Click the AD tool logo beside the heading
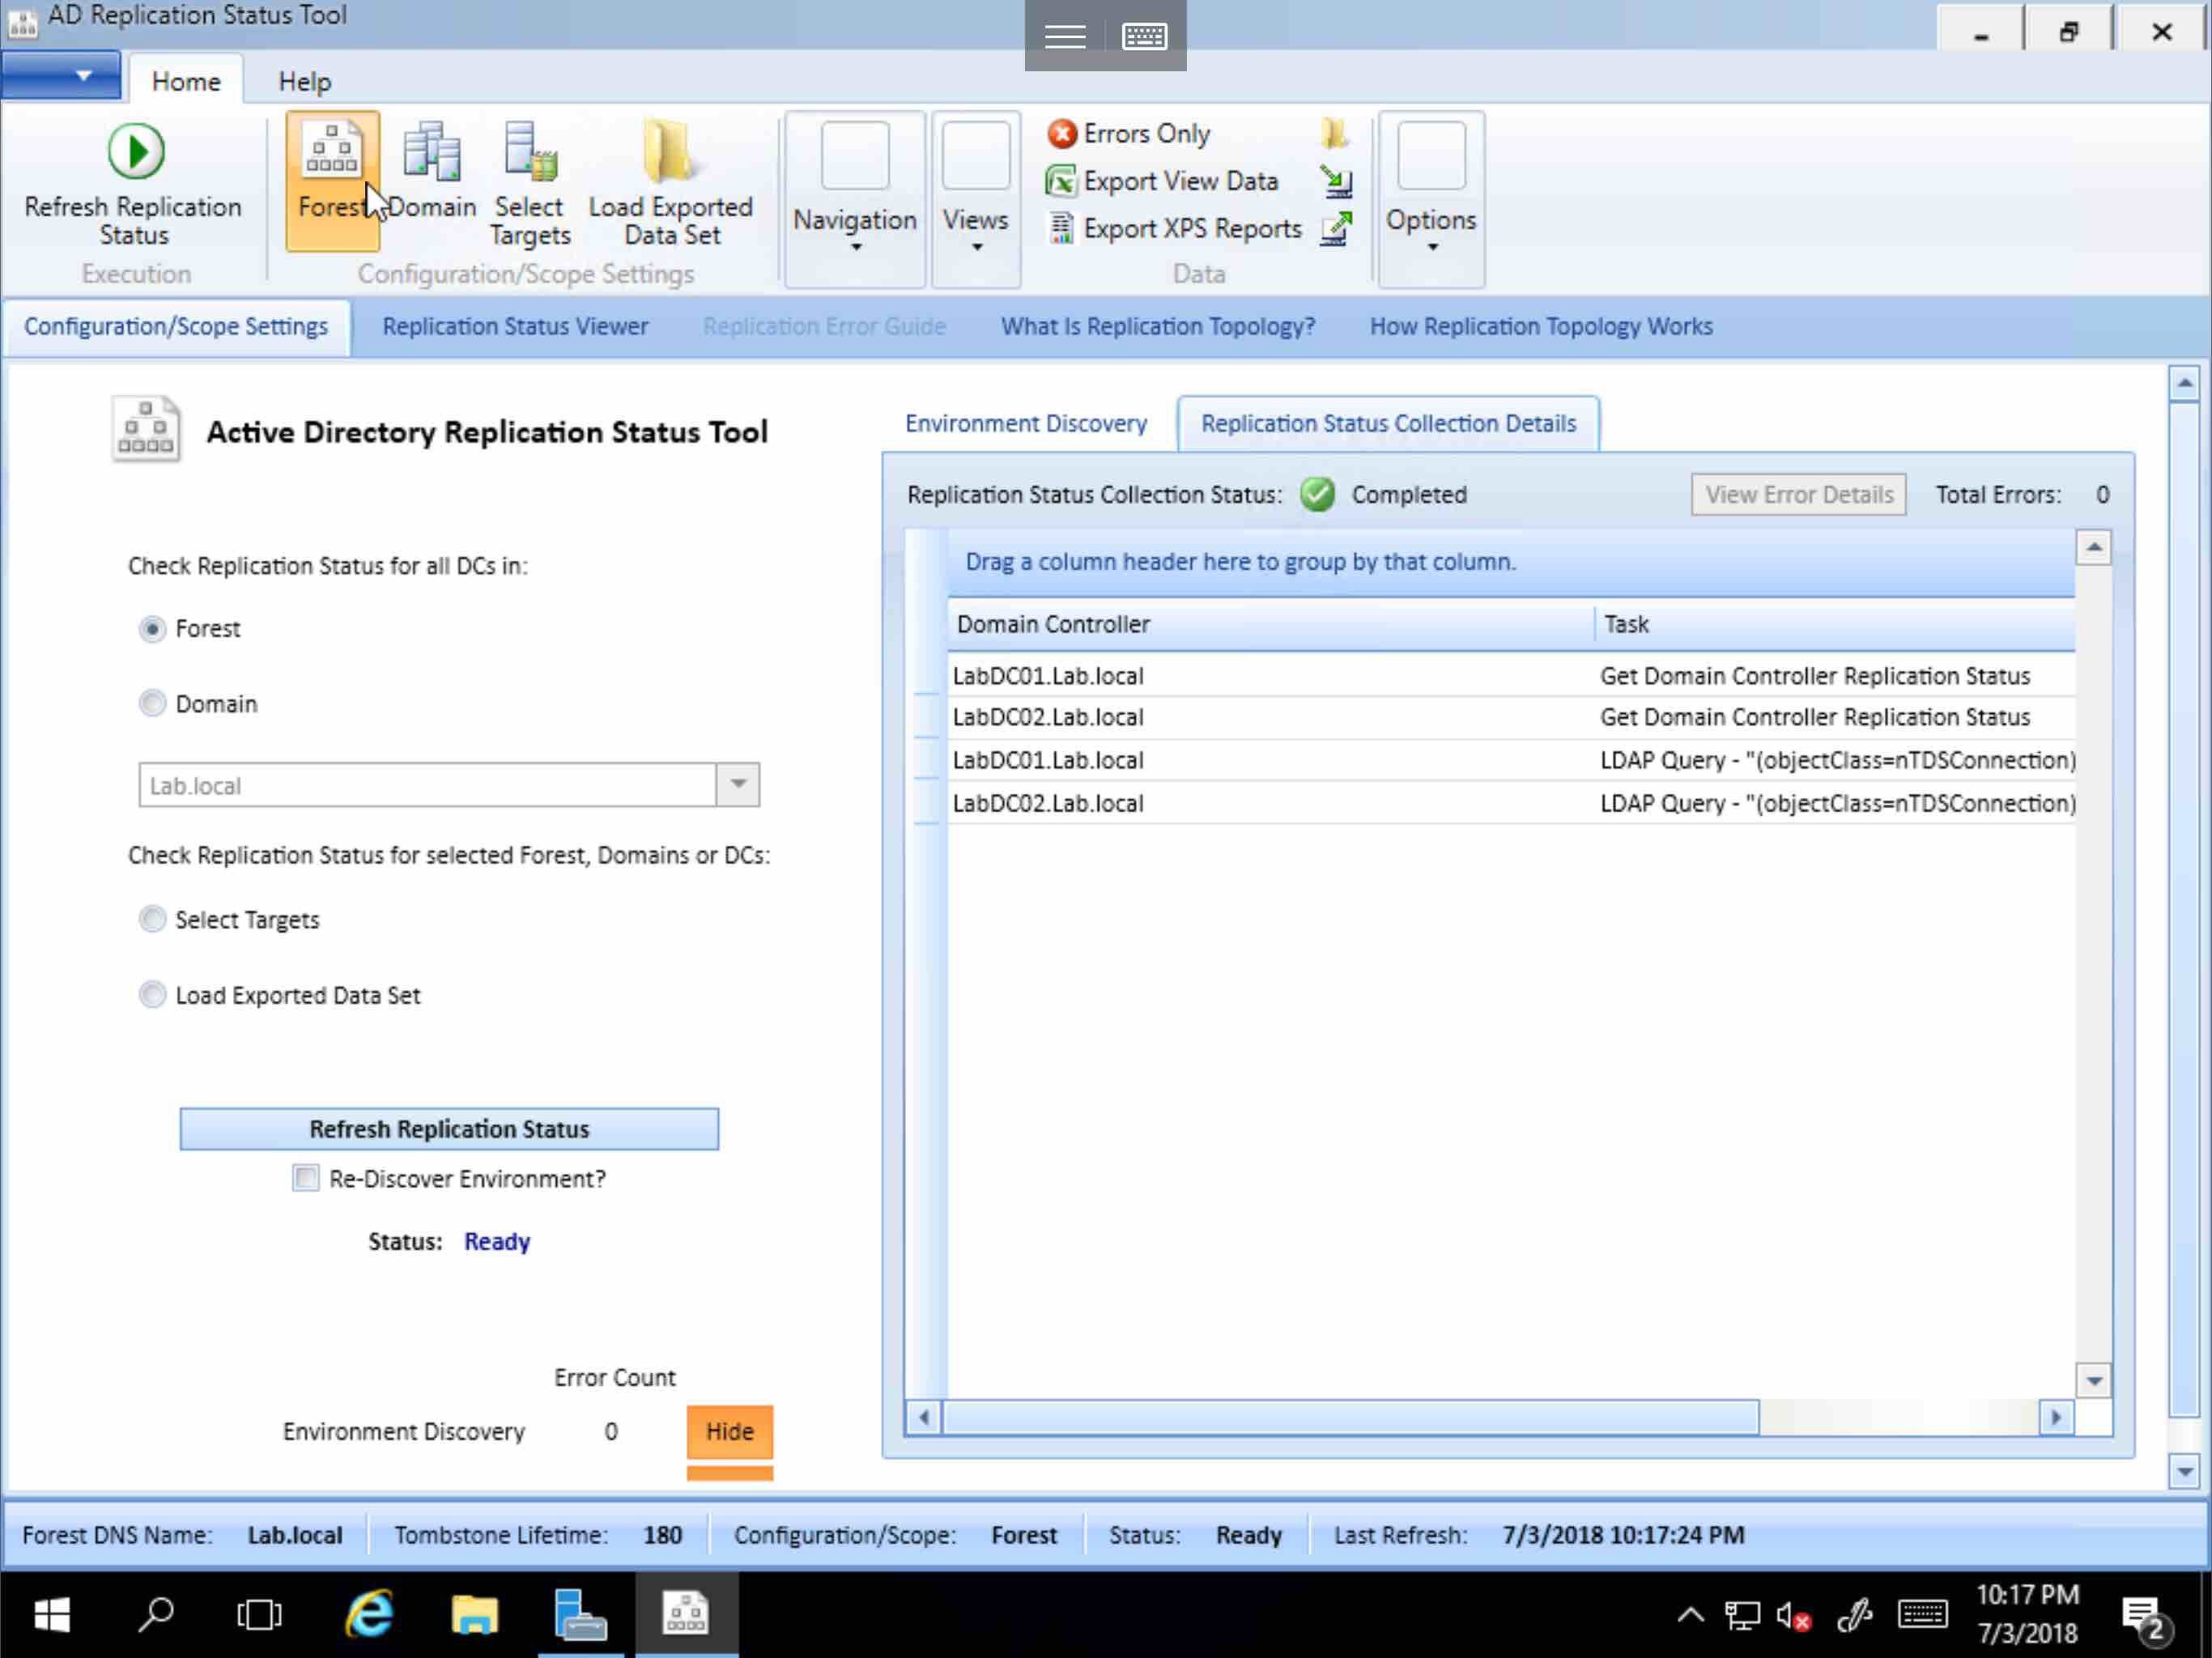The width and height of the screenshot is (2212, 1658). point(146,430)
